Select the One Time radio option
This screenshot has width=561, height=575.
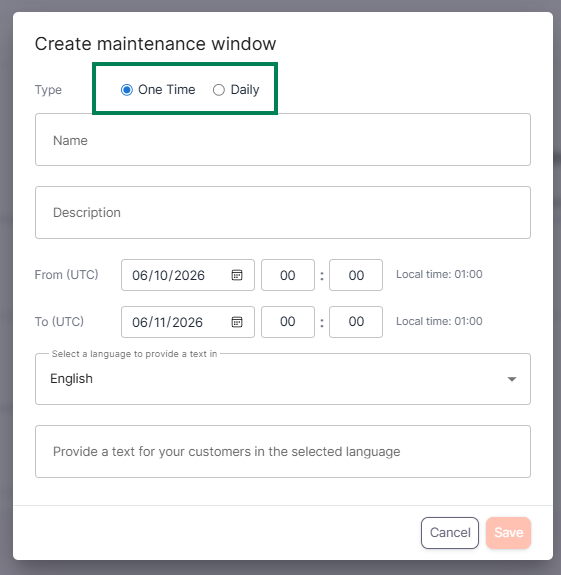pos(127,90)
